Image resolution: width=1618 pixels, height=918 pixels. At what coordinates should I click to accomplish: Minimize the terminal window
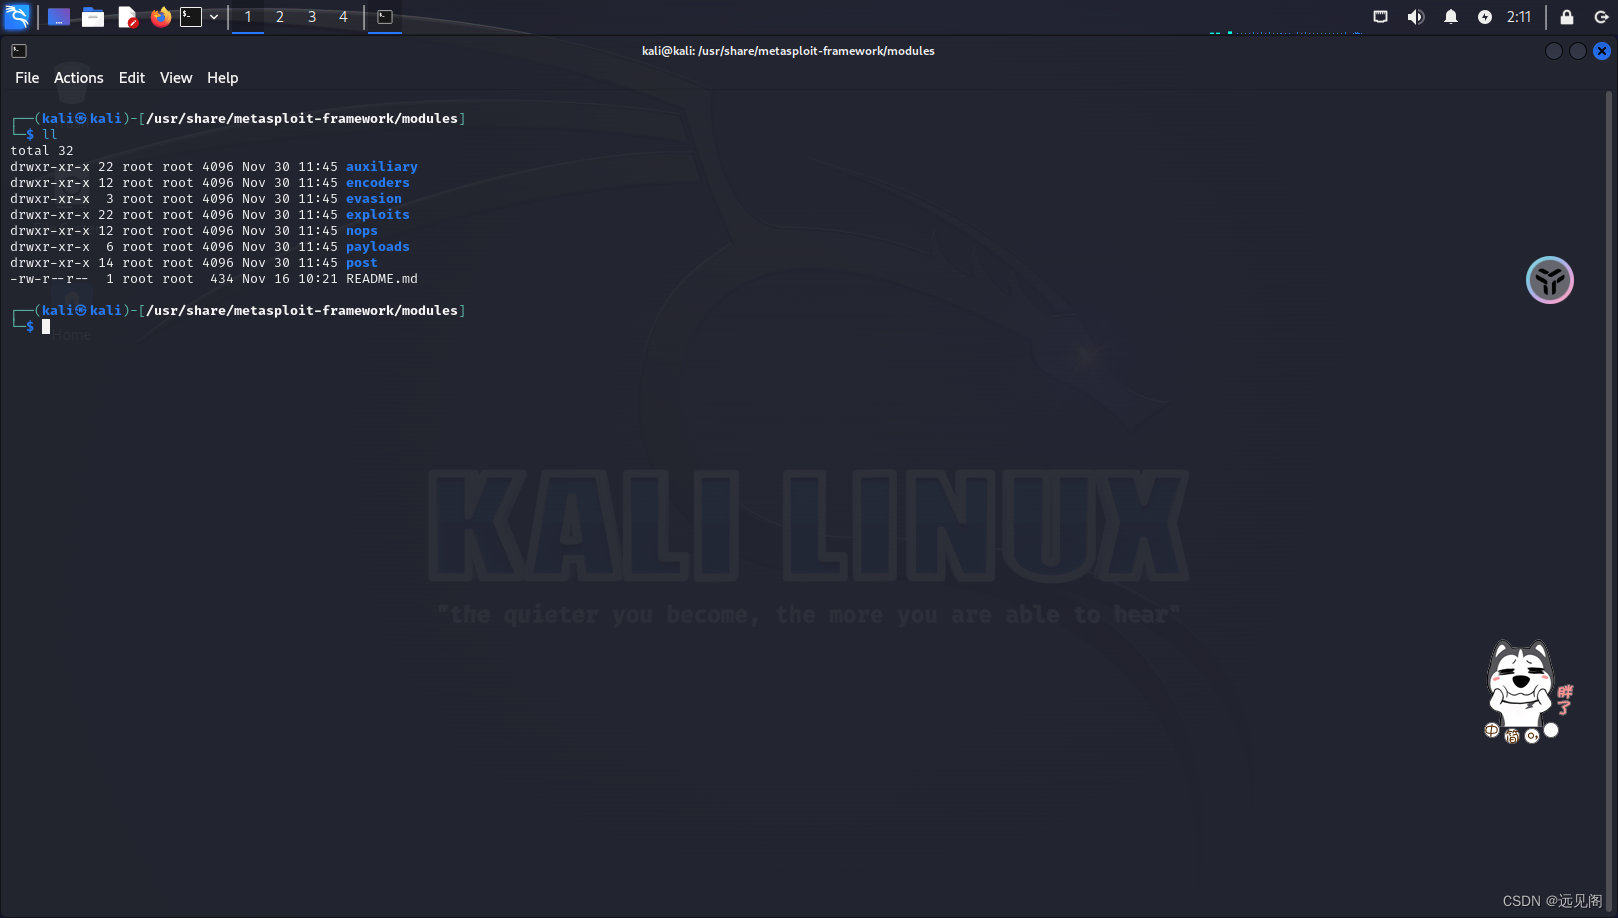click(1554, 51)
